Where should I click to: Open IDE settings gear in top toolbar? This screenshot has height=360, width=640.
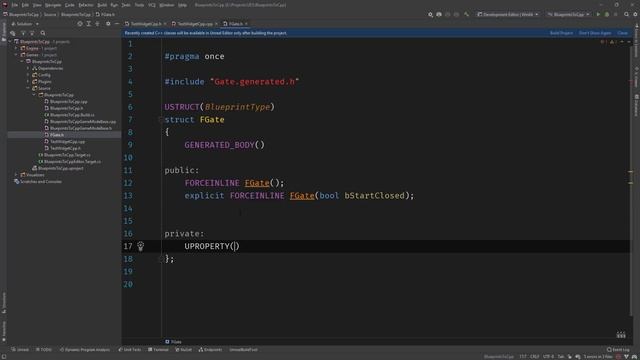pyautogui.click(x=635, y=15)
